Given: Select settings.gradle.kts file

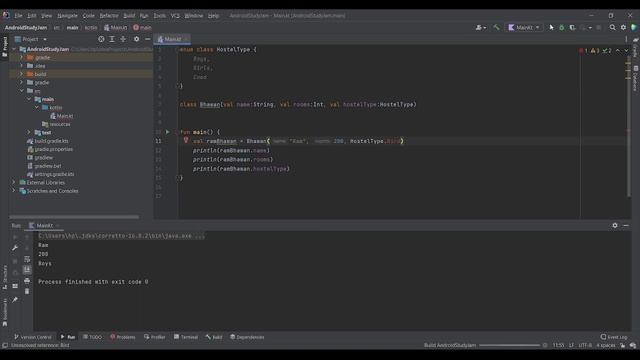Looking at the screenshot, I should [51, 174].
